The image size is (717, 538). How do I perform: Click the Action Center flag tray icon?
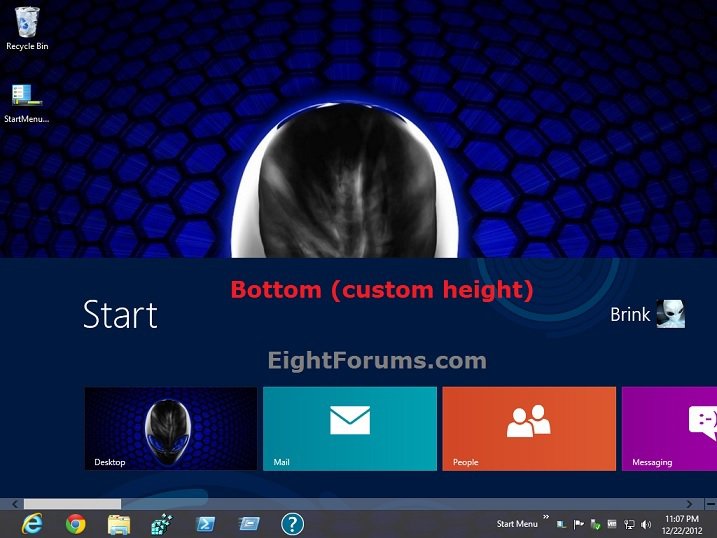pyautogui.click(x=578, y=525)
